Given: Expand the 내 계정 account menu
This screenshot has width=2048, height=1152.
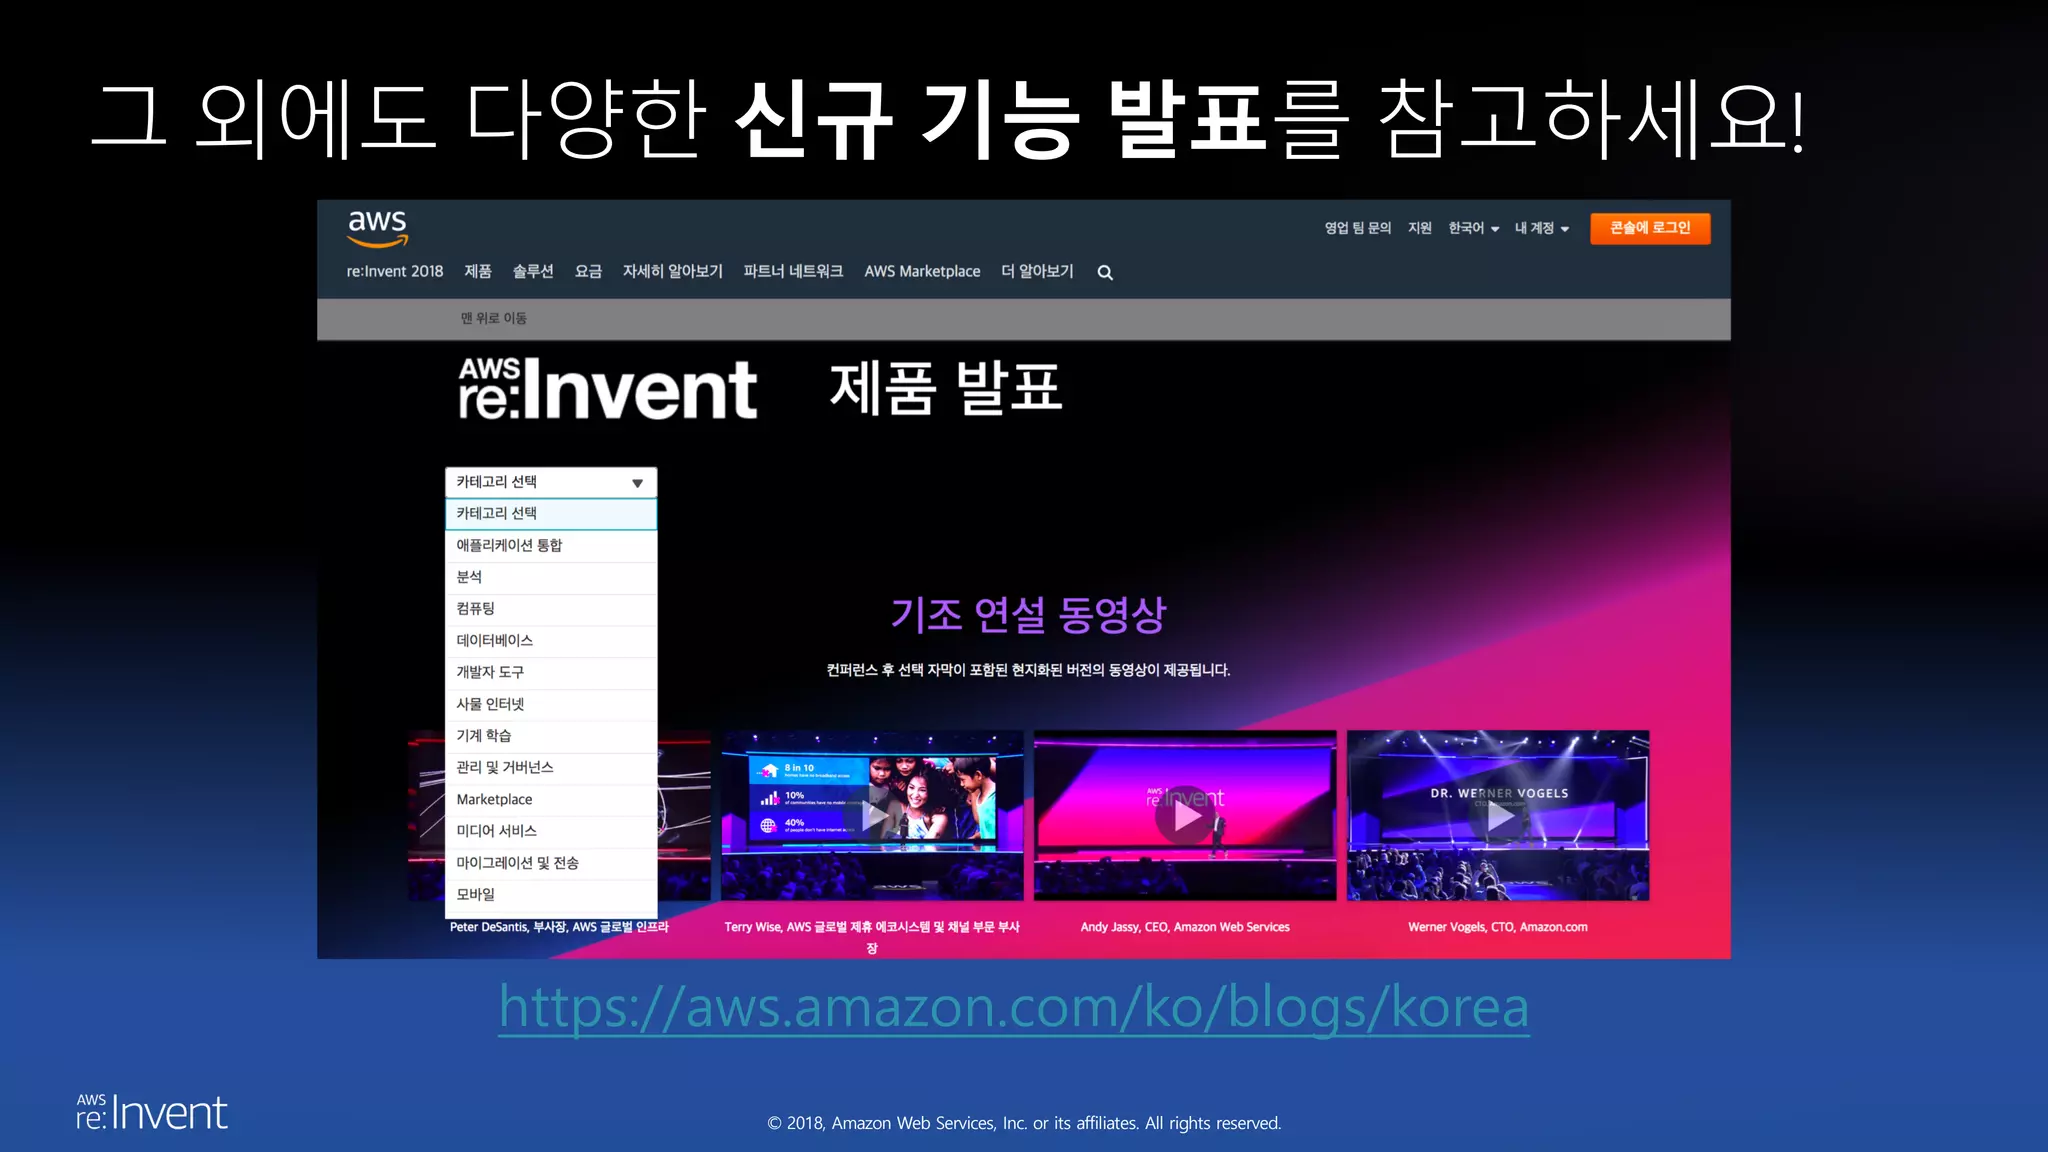Looking at the screenshot, I should [x=1541, y=228].
